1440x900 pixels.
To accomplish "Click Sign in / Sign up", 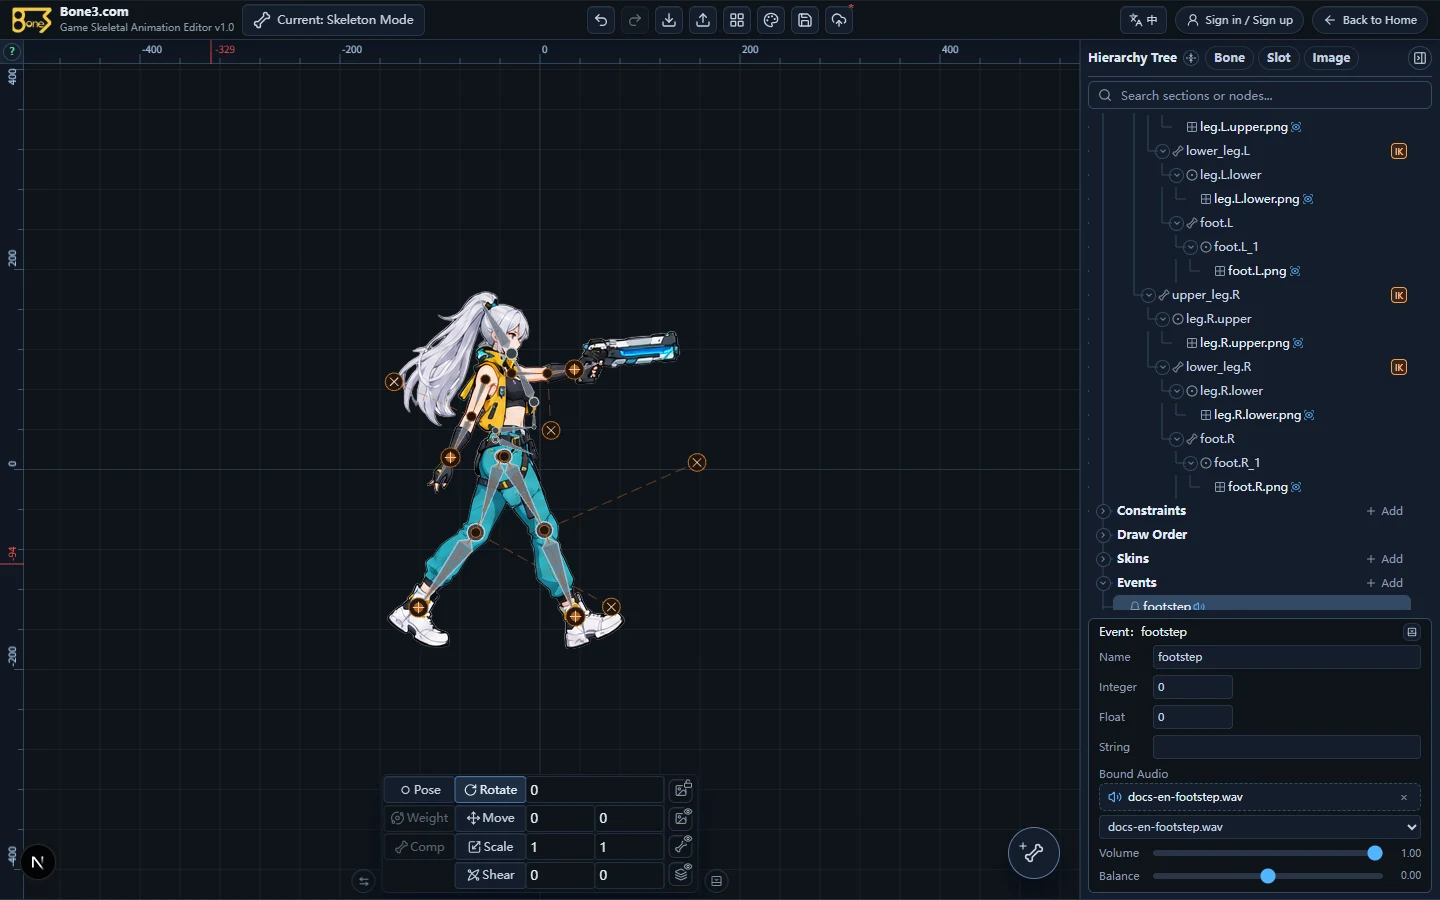I will (x=1239, y=20).
